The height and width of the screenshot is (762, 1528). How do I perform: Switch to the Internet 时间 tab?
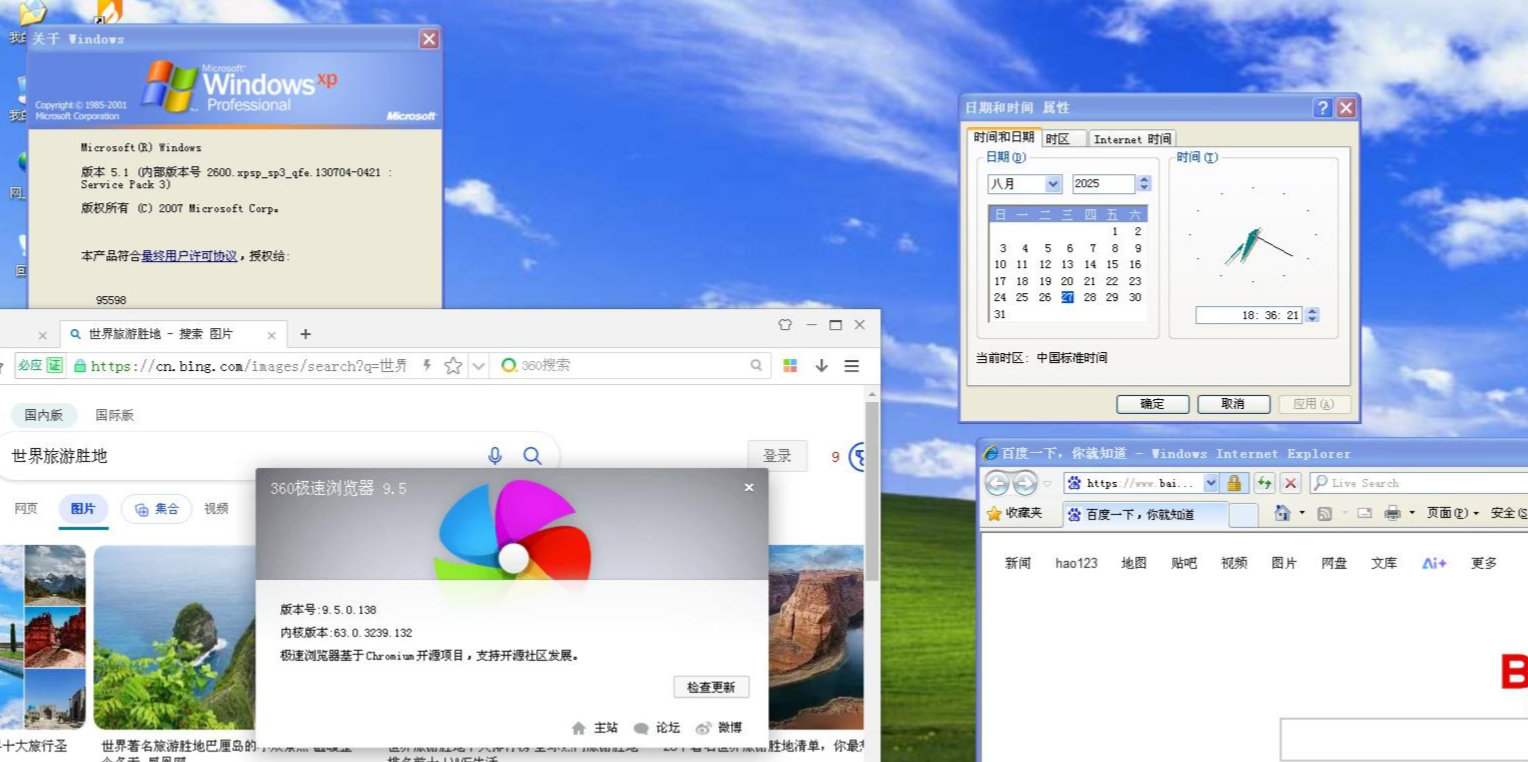[x=1132, y=139]
